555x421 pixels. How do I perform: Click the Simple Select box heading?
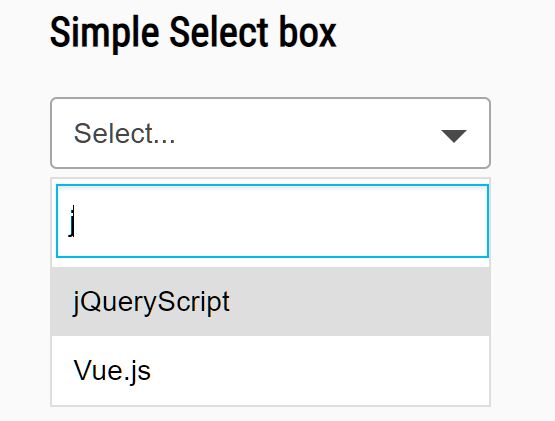[193, 33]
